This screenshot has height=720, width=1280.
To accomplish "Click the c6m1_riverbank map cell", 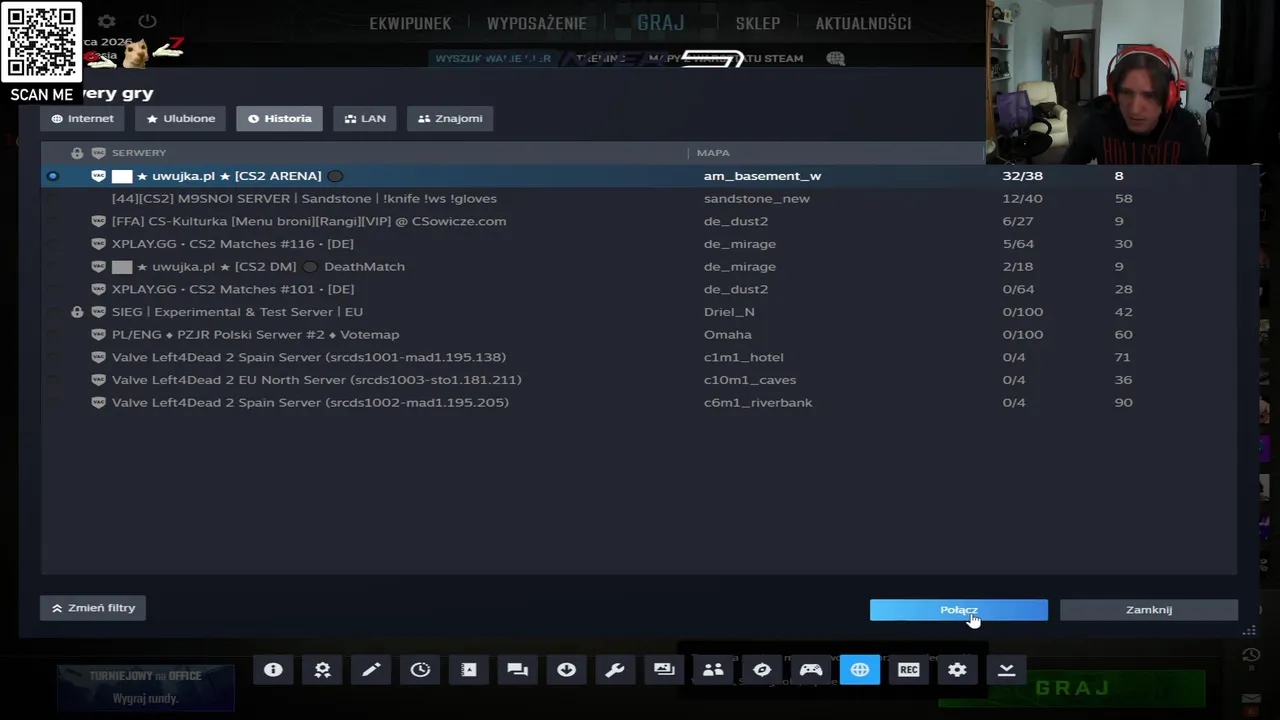I will pyautogui.click(x=758, y=402).
